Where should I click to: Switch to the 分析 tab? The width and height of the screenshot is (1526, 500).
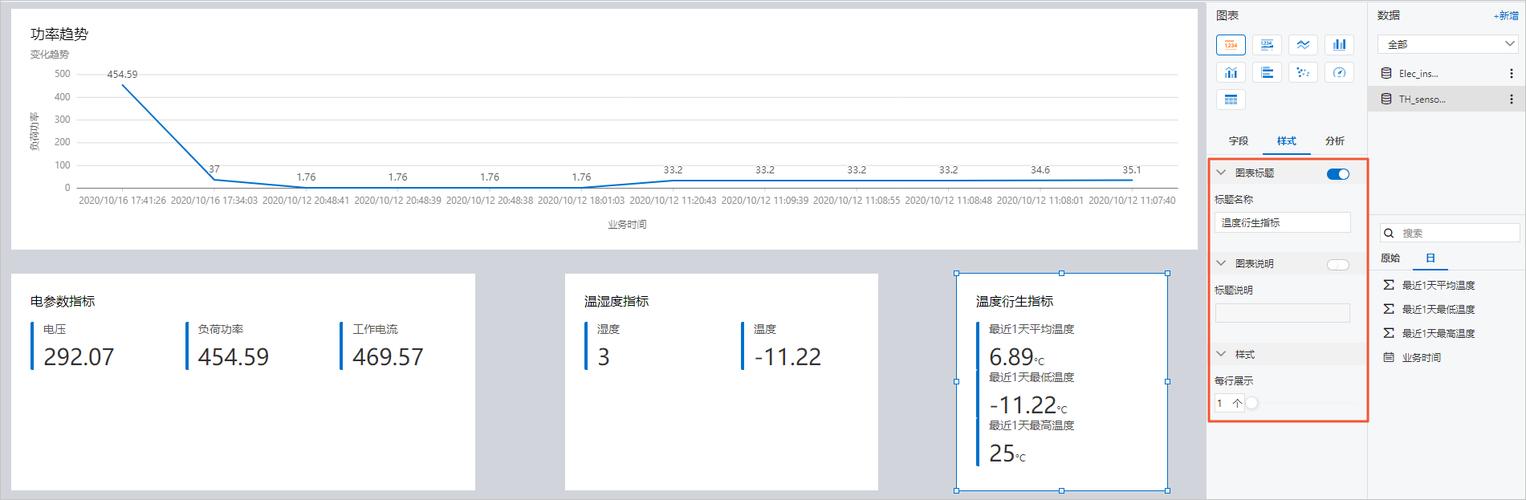(1334, 141)
